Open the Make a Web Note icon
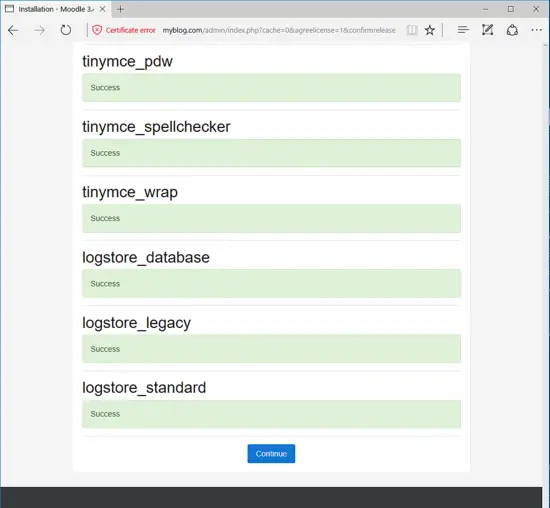The image size is (550, 508). [x=487, y=30]
